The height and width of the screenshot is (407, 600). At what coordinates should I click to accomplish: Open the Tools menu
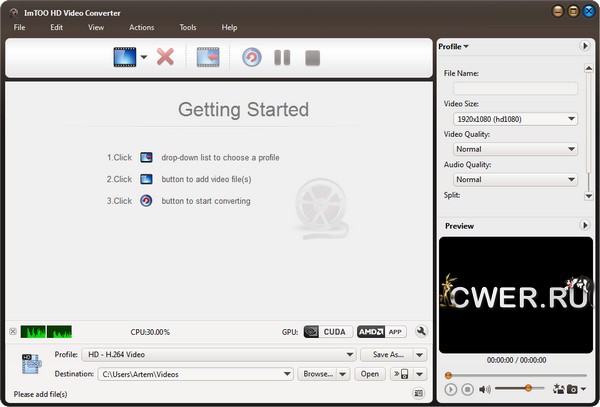[188, 27]
